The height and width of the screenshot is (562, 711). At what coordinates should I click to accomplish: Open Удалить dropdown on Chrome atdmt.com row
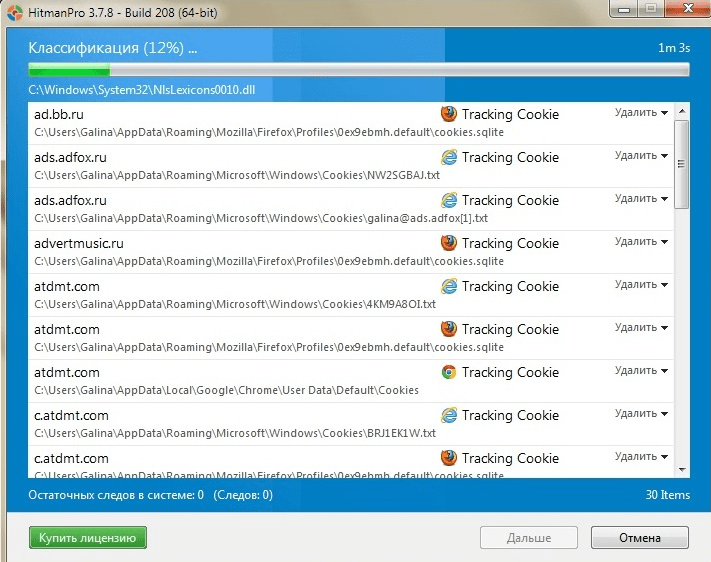[x=641, y=371]
